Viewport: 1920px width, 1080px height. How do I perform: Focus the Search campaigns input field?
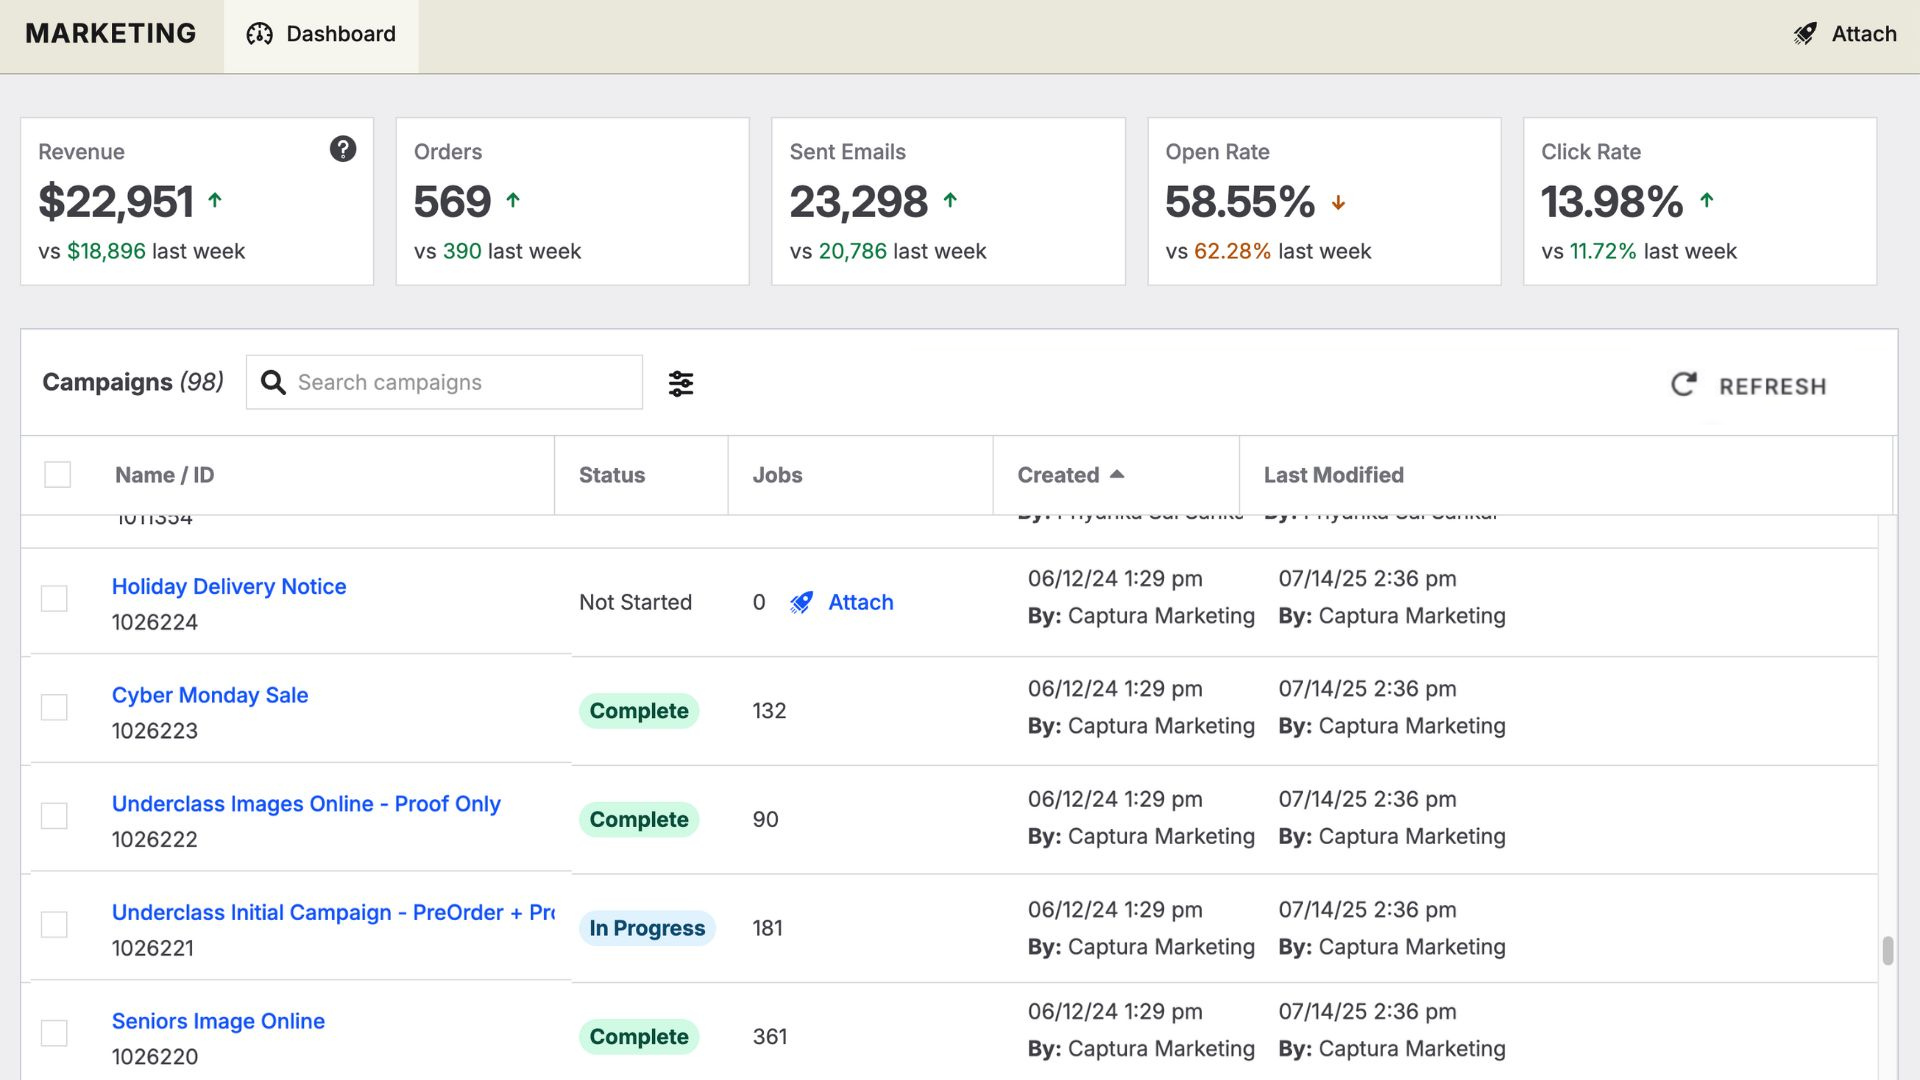(x=460, y=382)
